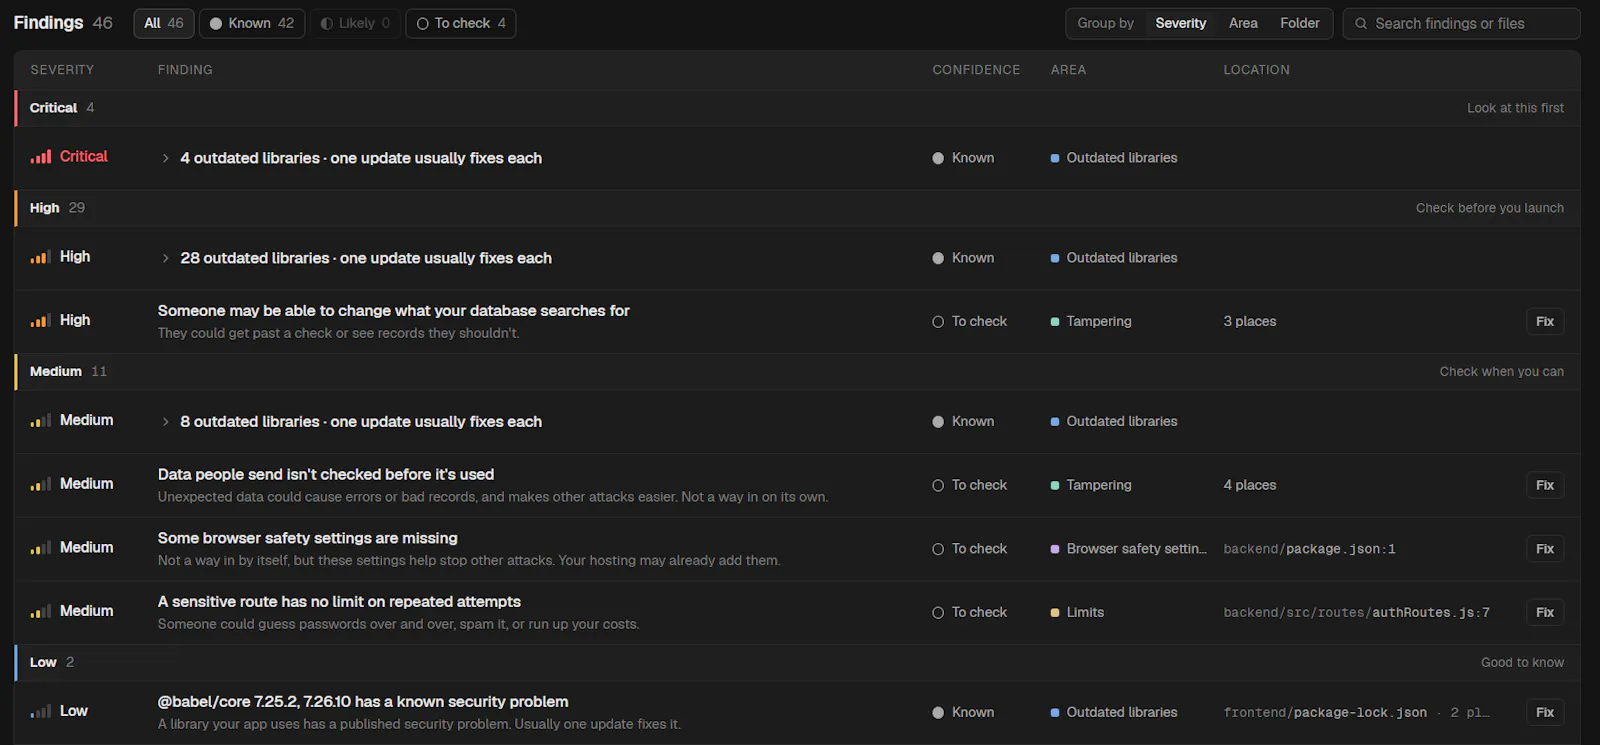Collapse the Medium severity section header
1600x745 pixels.
(x=797, y=371)
